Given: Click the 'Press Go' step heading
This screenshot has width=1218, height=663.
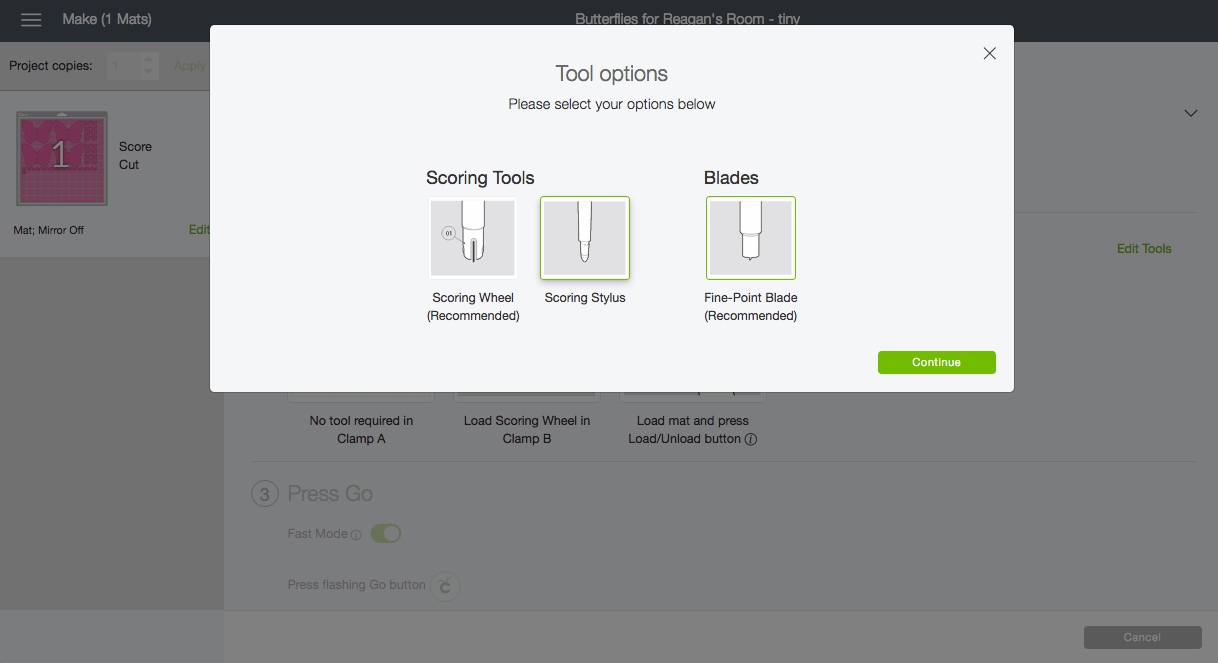Looking at the screenshot, I should pyautogui.click(x=330, y=494).
